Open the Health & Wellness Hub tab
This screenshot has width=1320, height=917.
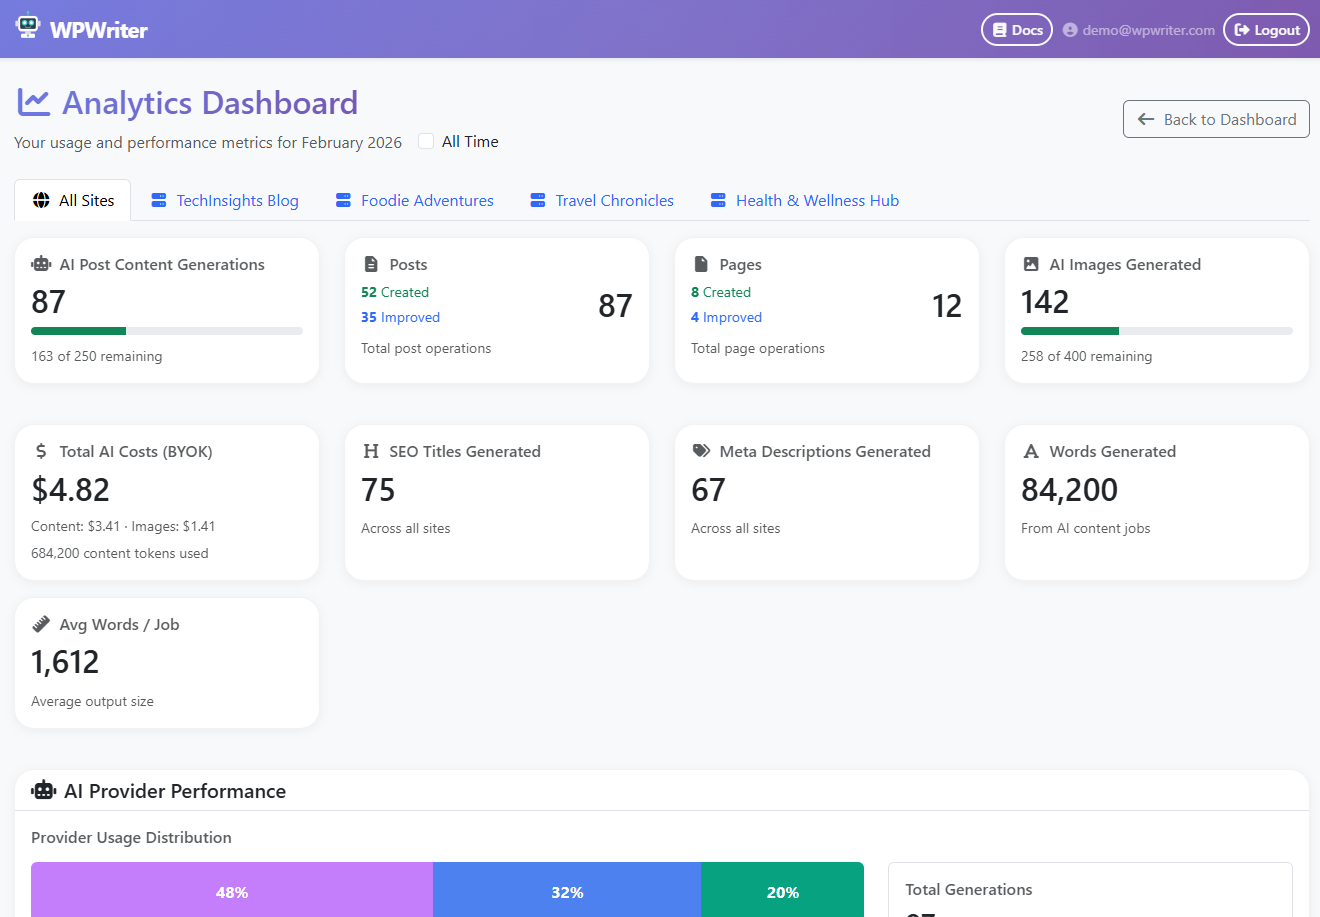click(x=804, y=200)
